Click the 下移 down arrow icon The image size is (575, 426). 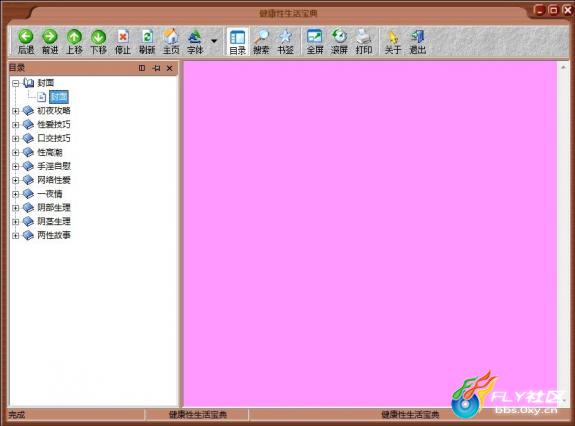click(x=98, y=37)
